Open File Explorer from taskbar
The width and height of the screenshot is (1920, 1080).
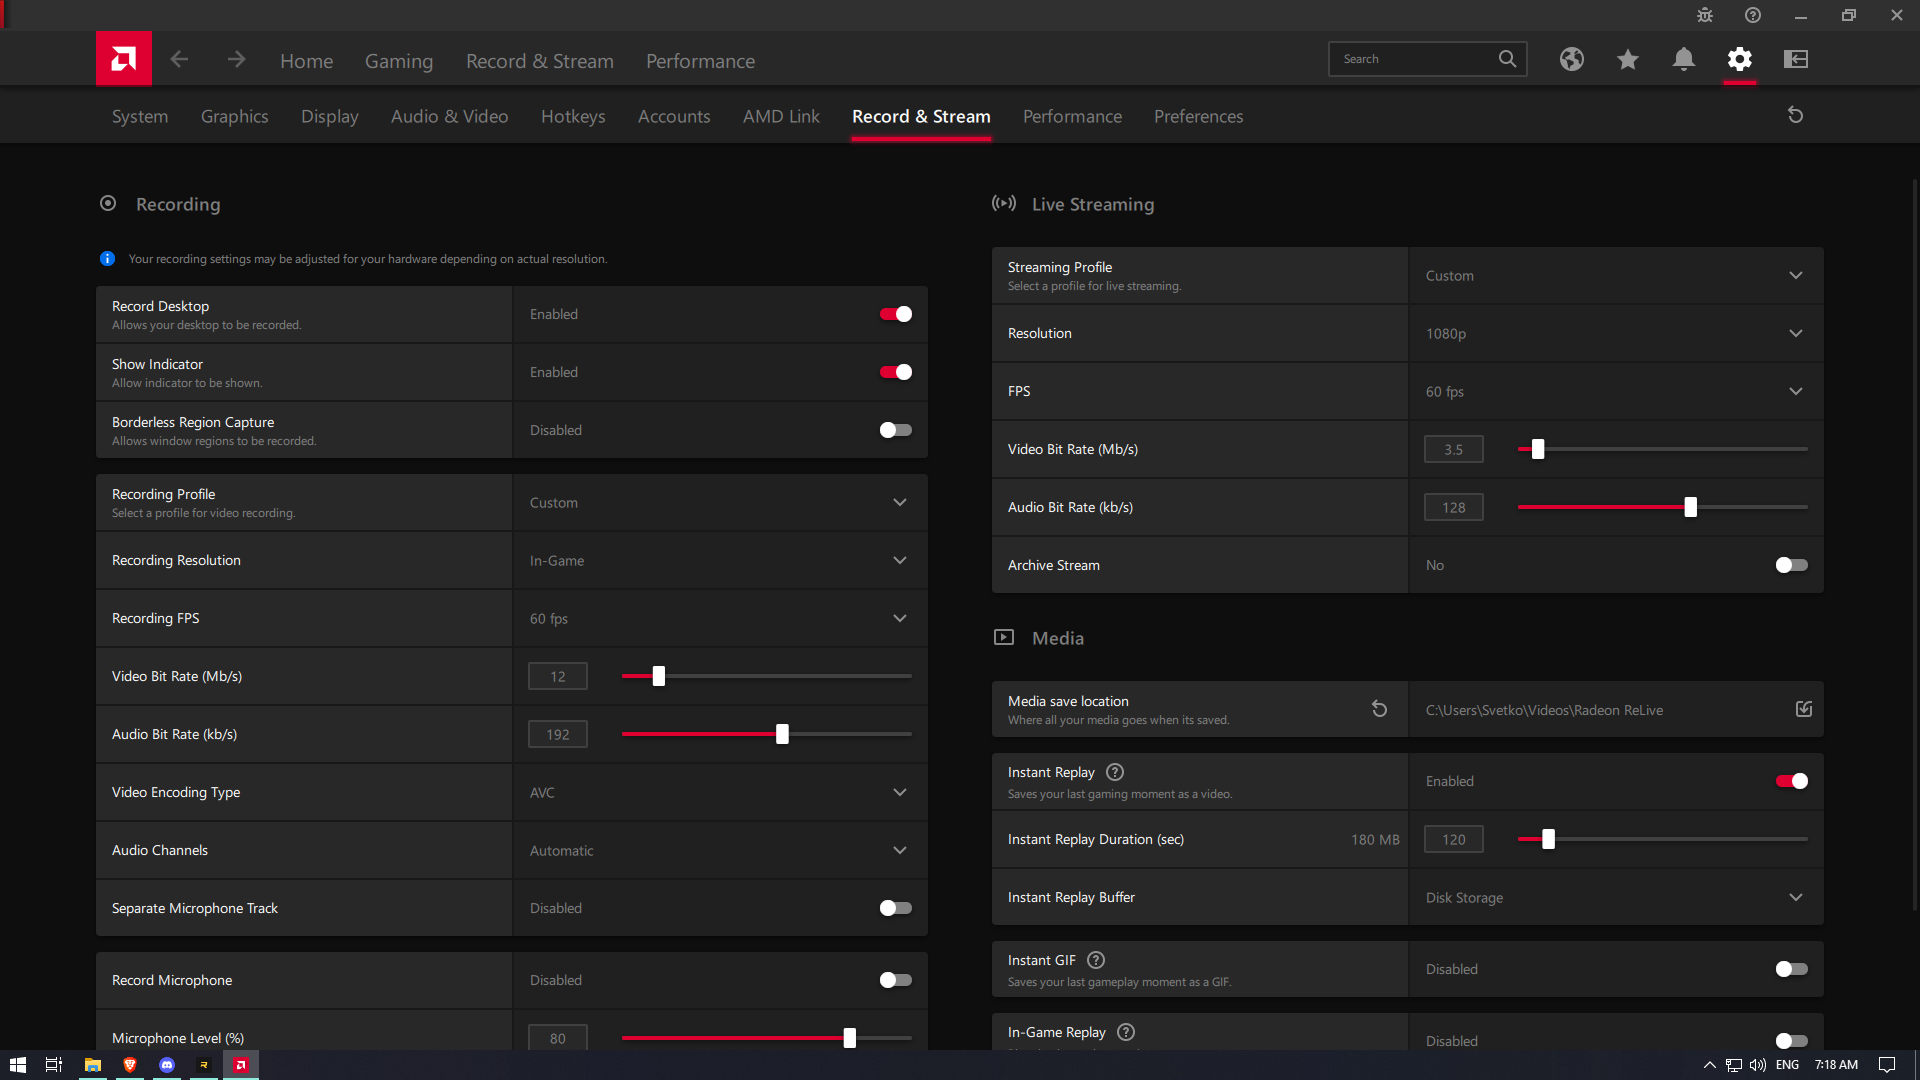coord(92,1065)
